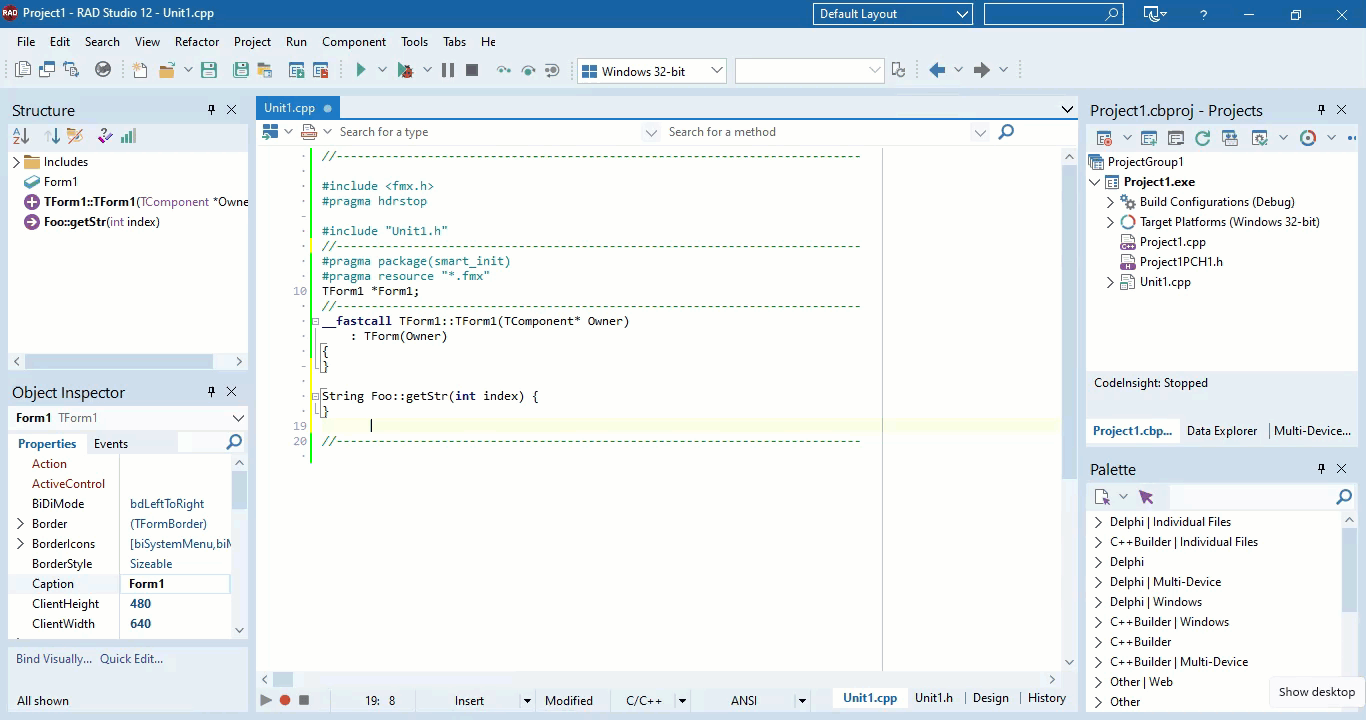Pin the Structure panel with pushpin

coord(211,110)
